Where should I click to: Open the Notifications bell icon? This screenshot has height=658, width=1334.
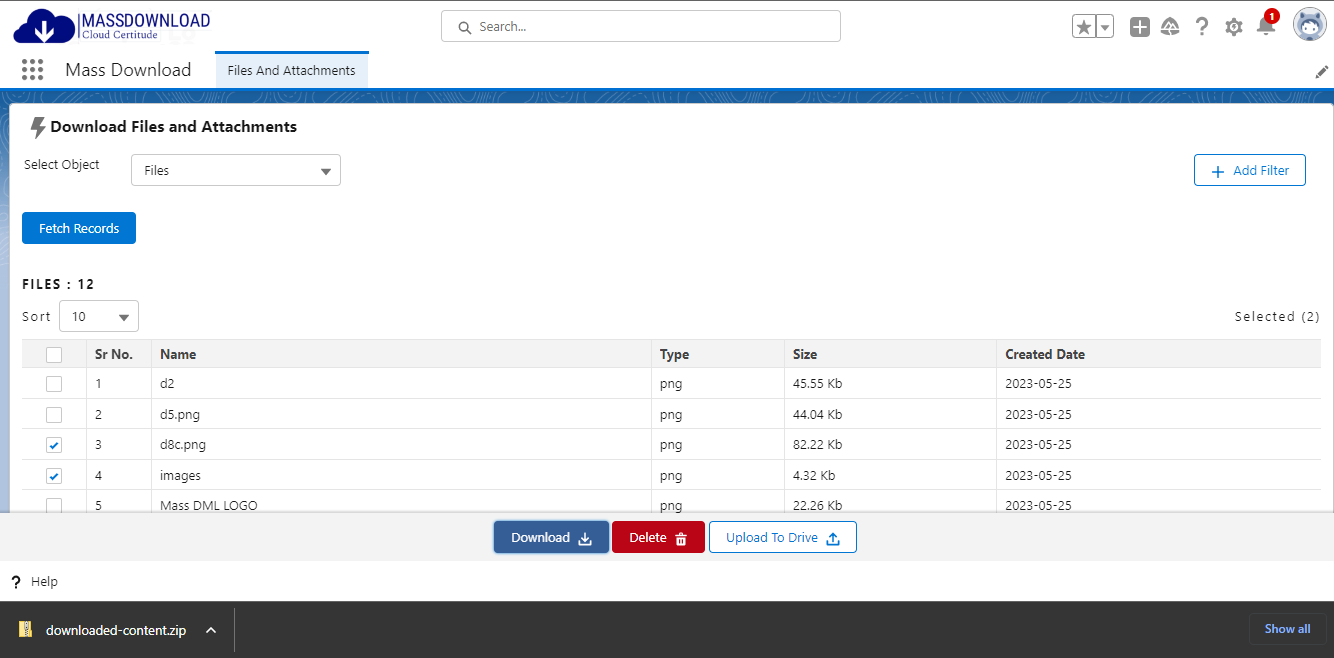pos(1265,27)
